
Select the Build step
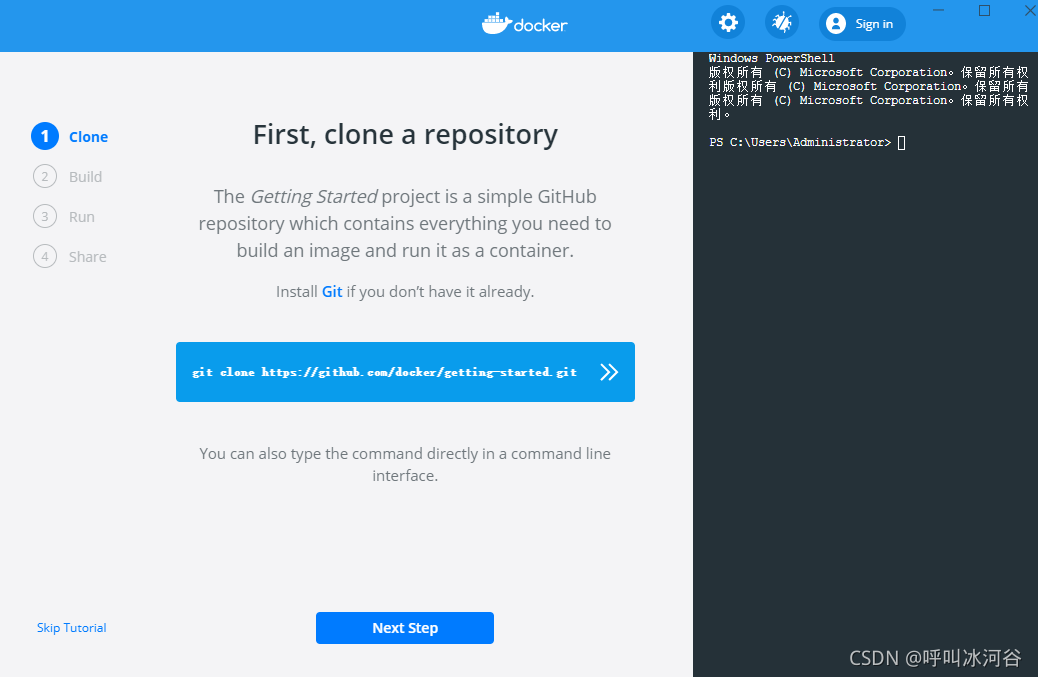(x=68, y=177)
